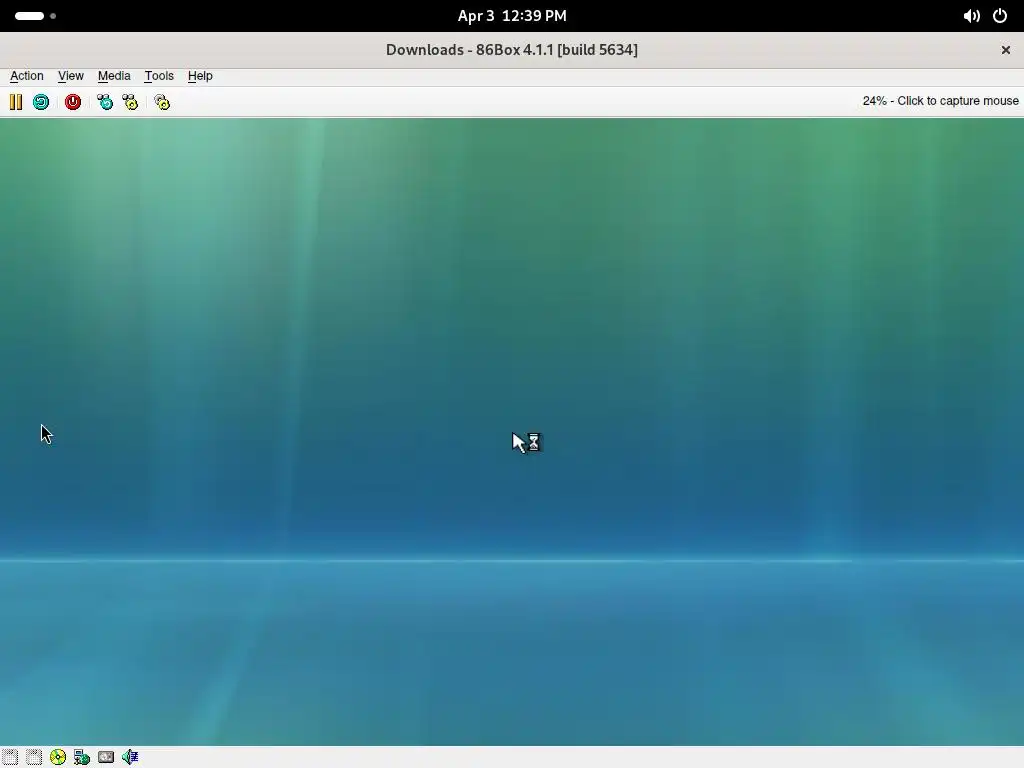The width and height of the screenshot is (1024, 768).
Task: Open the Tools menu
Action: coord(159,76)
